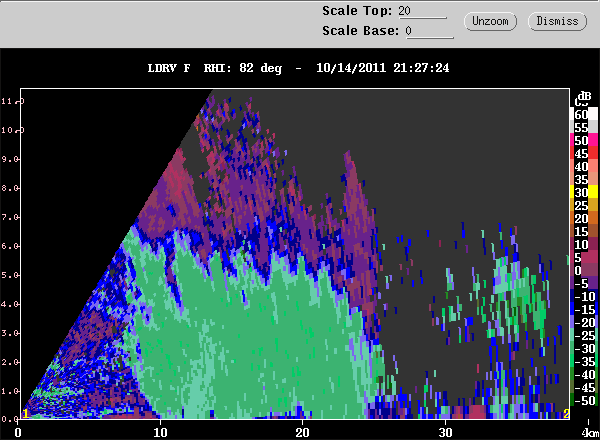Screen dimensions: 600x440
Task: Click the 6.0 height axis tick
Action: click(x=10, y=246)
